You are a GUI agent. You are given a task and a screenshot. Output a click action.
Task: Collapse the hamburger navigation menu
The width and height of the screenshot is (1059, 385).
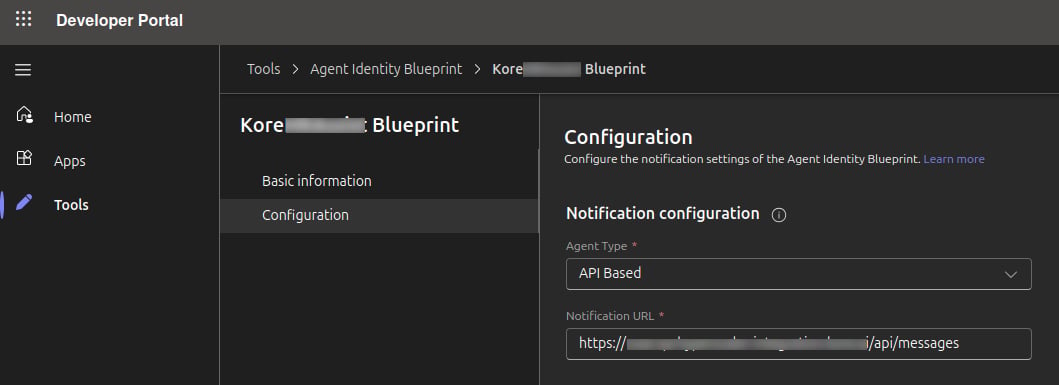(x=23, y=70)
